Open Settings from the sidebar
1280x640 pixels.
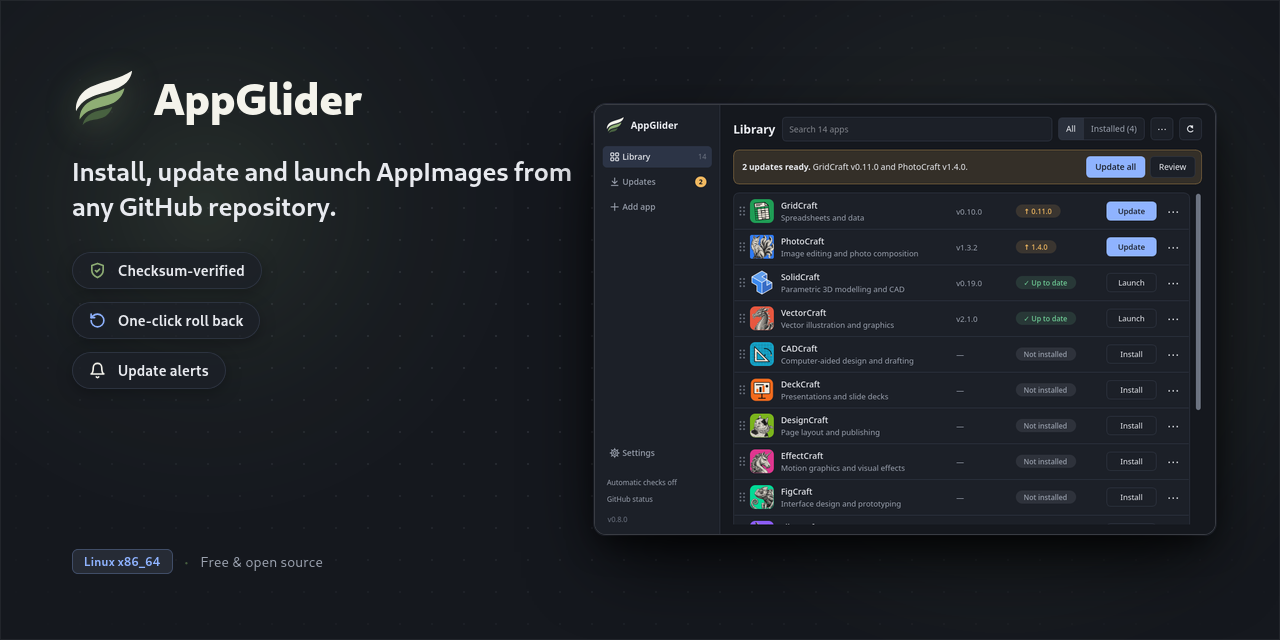click(657, 453)
